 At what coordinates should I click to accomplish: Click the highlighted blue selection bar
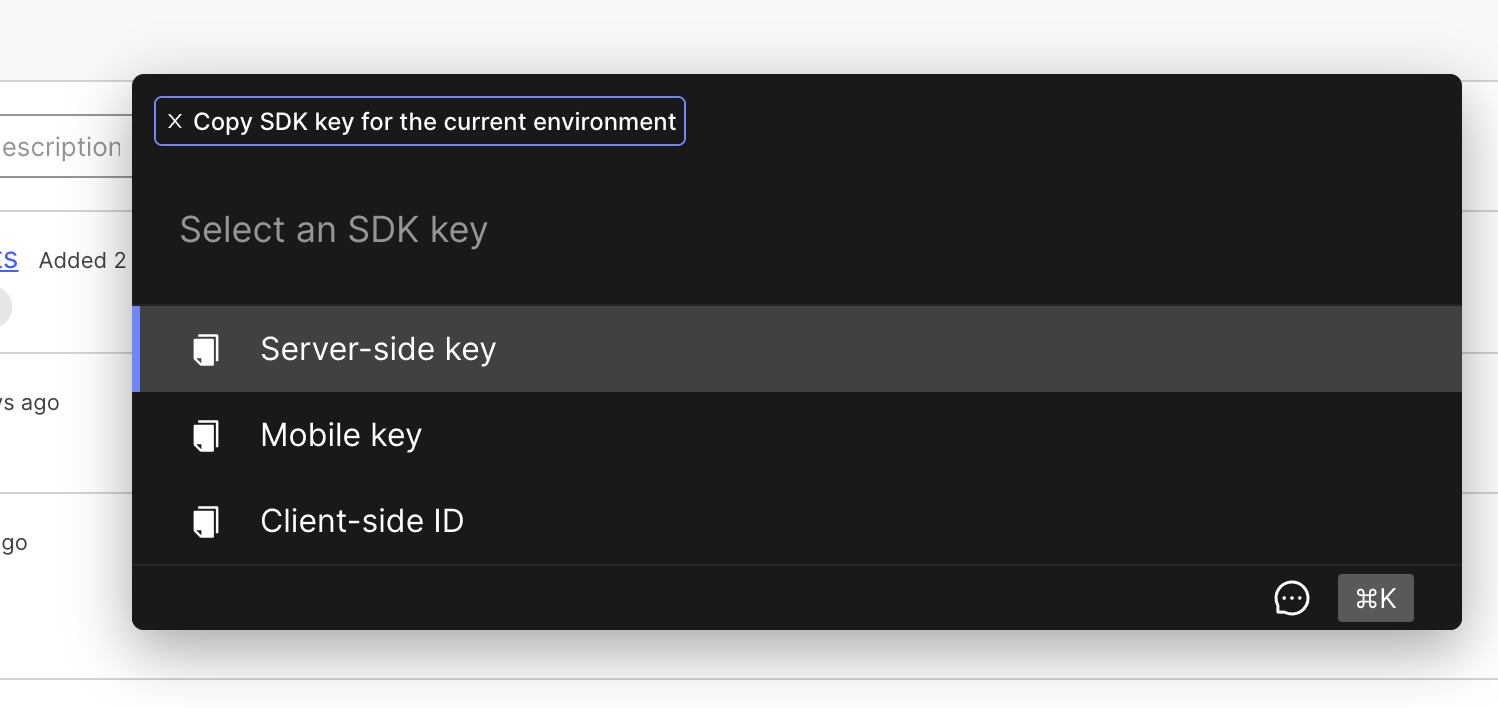[x=138, y=349]
